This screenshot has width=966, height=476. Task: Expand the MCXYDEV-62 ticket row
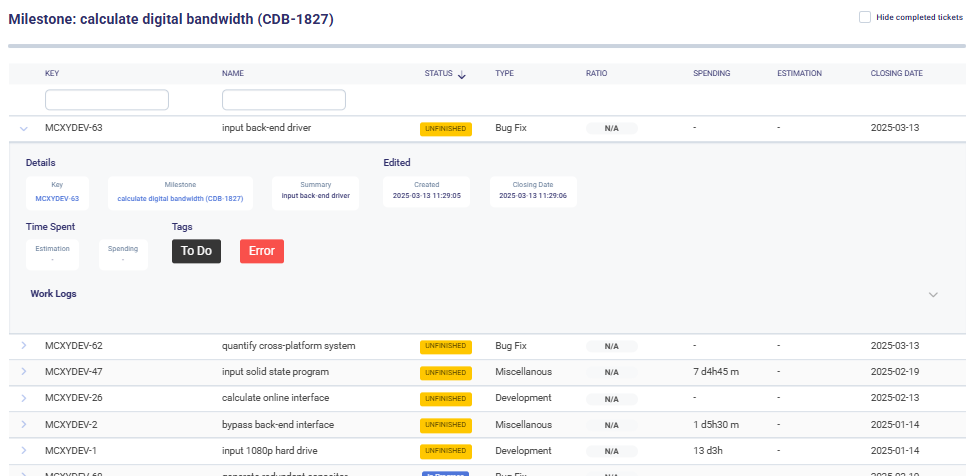(24, 346)
